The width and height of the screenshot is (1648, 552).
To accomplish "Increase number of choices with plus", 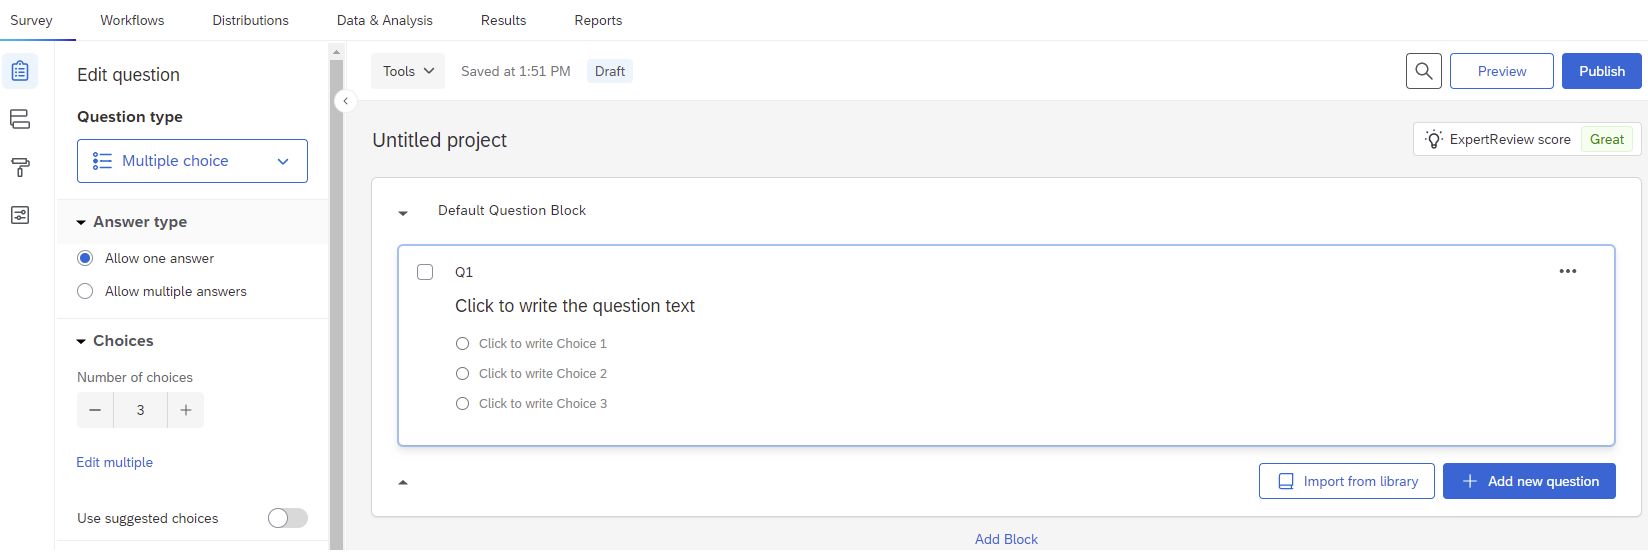I will pyautogui.click(x=186, y=410).
